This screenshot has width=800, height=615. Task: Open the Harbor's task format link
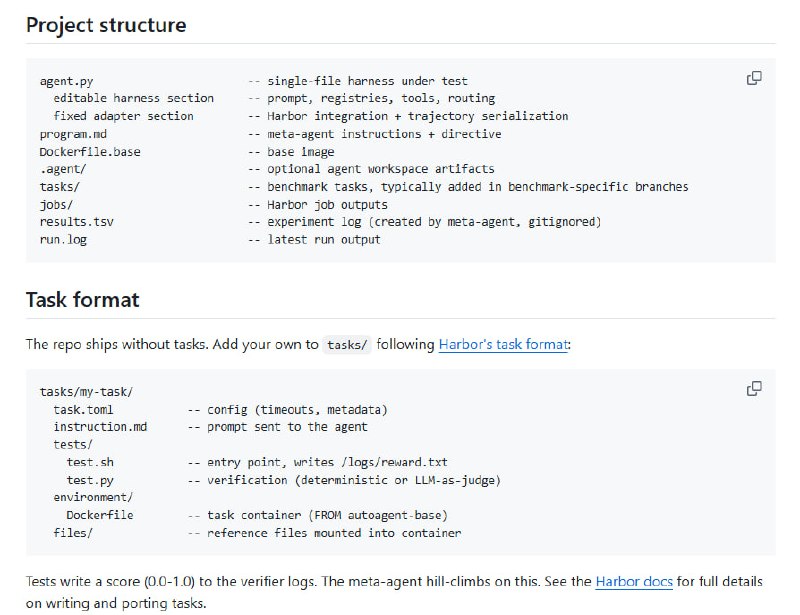pos(503,344)
